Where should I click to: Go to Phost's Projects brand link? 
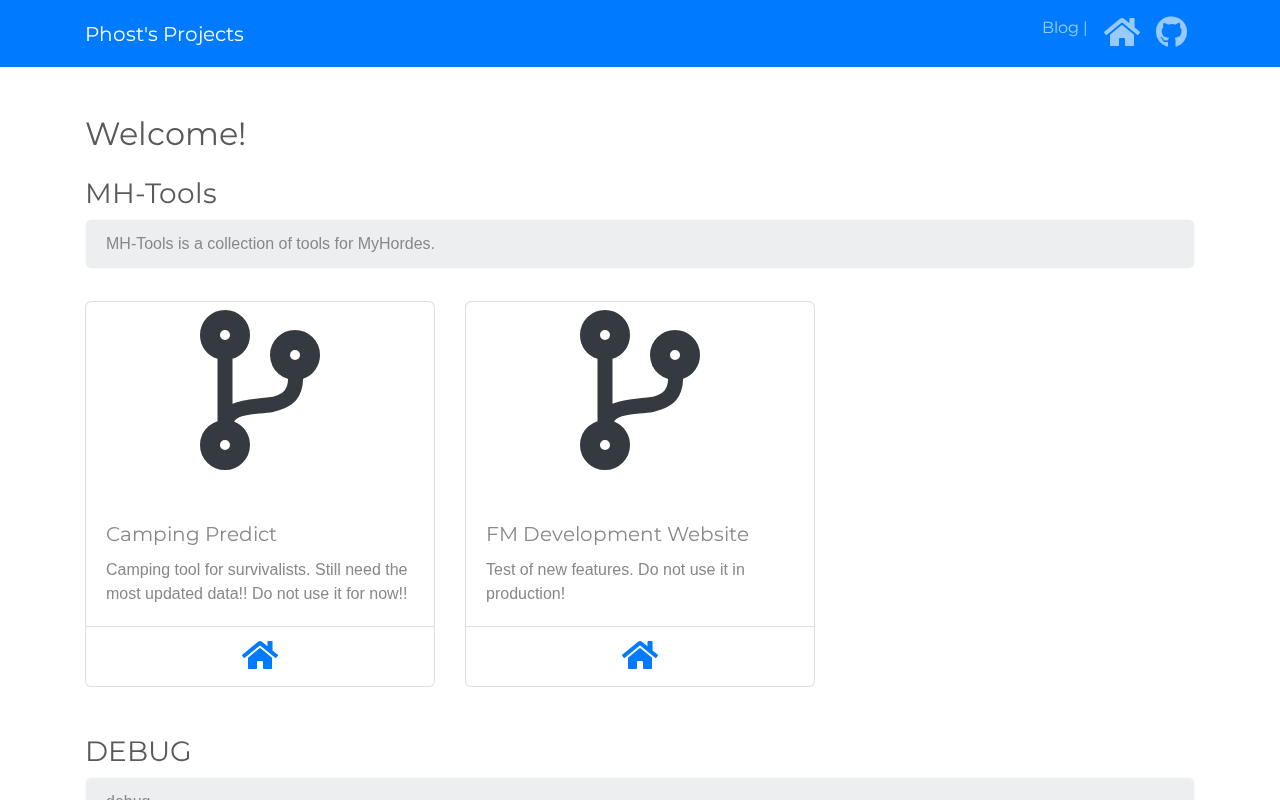click(x=164, y=34)
